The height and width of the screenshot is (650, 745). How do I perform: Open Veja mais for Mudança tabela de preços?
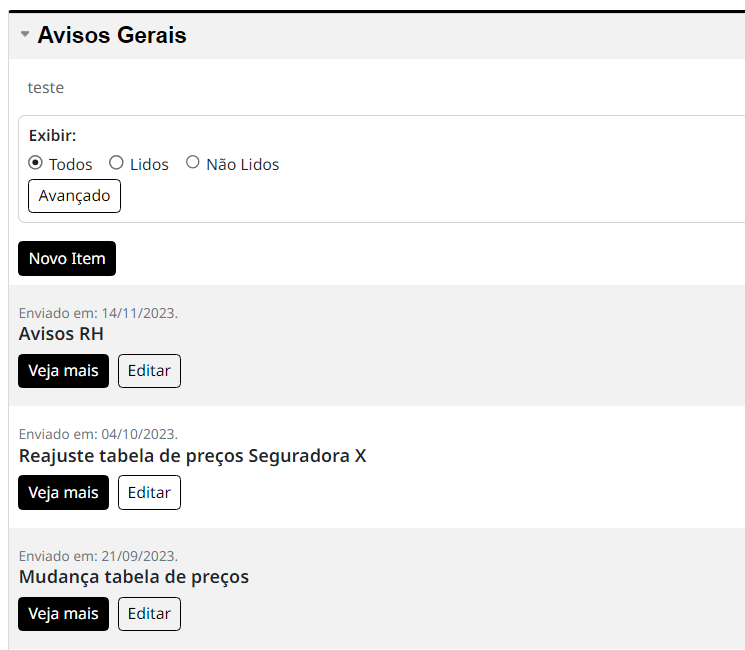pos(64,614)
